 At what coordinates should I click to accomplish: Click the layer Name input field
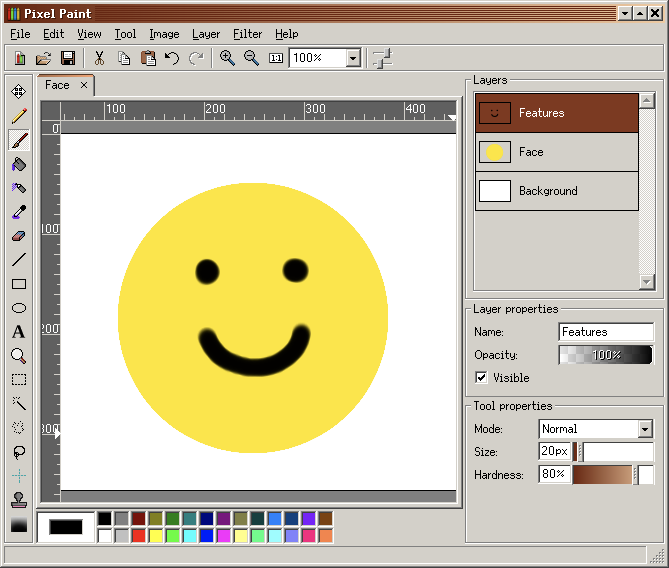coord(605,332)
